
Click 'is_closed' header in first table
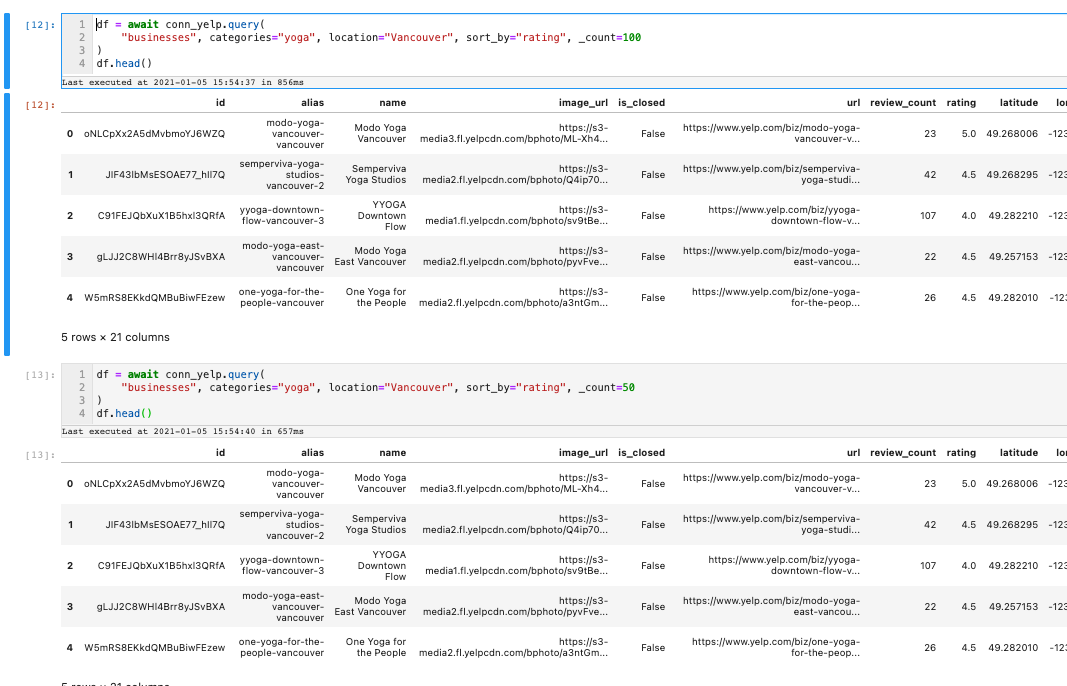click(641, 103)
